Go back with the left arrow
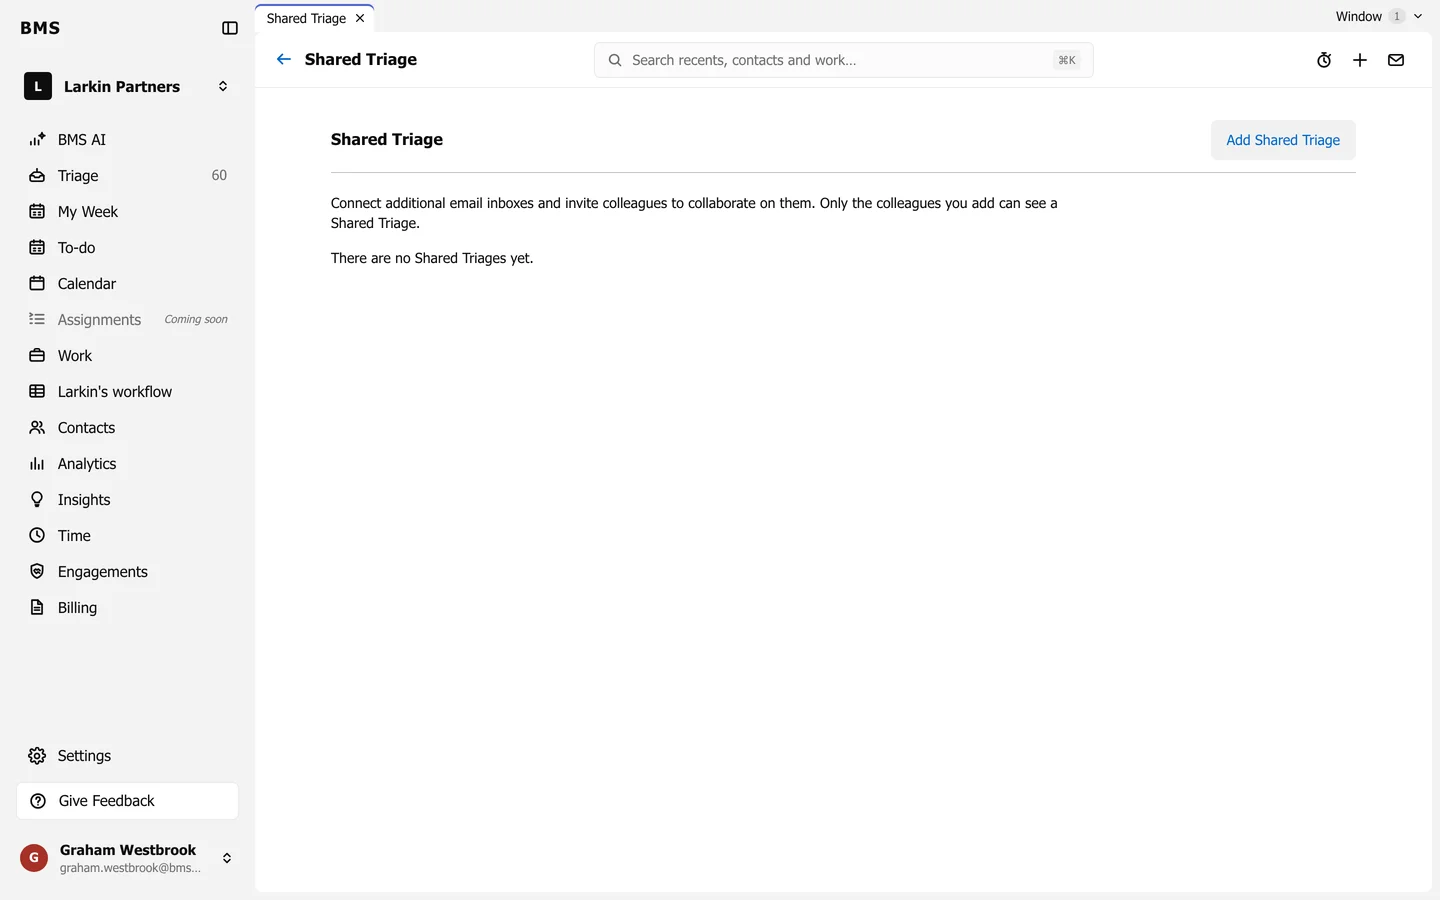 coord(284,60)
